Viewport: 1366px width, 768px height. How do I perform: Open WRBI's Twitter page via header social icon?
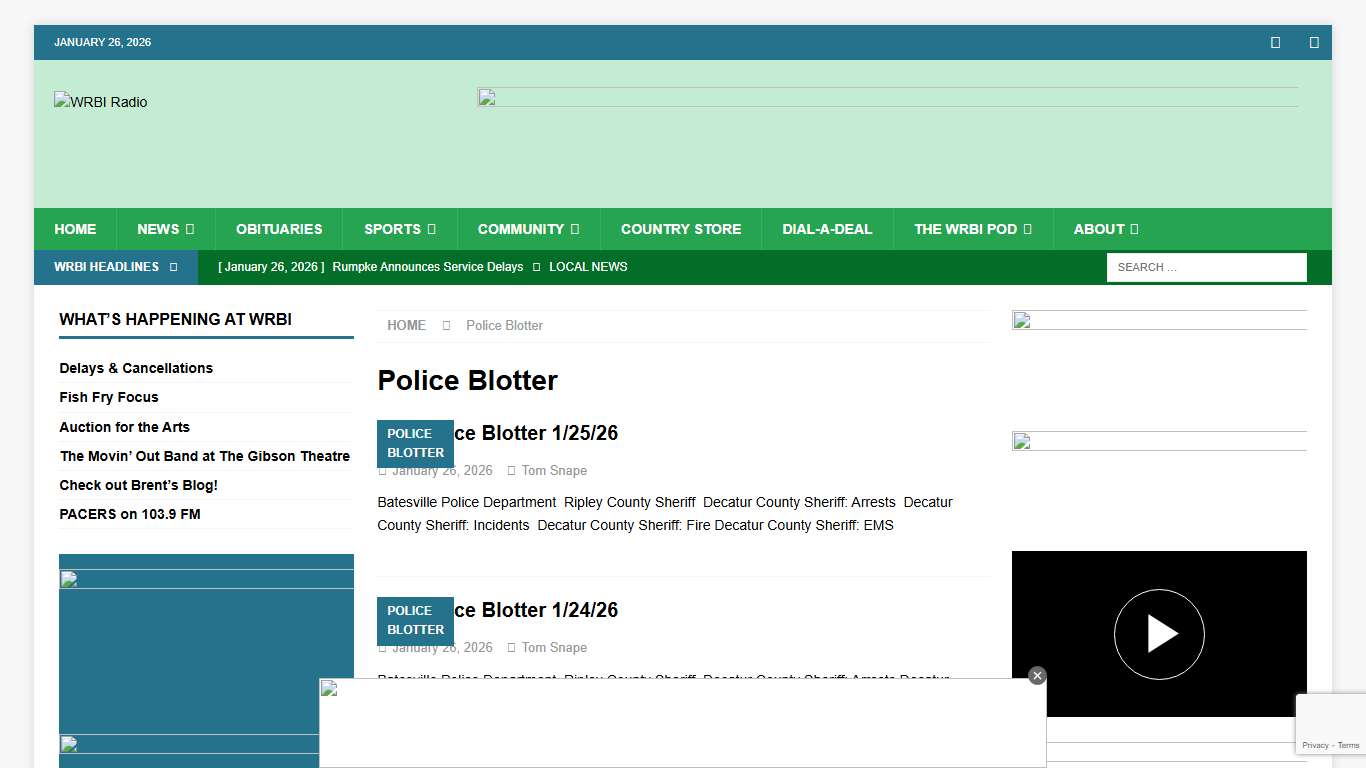click(1313, 42)
